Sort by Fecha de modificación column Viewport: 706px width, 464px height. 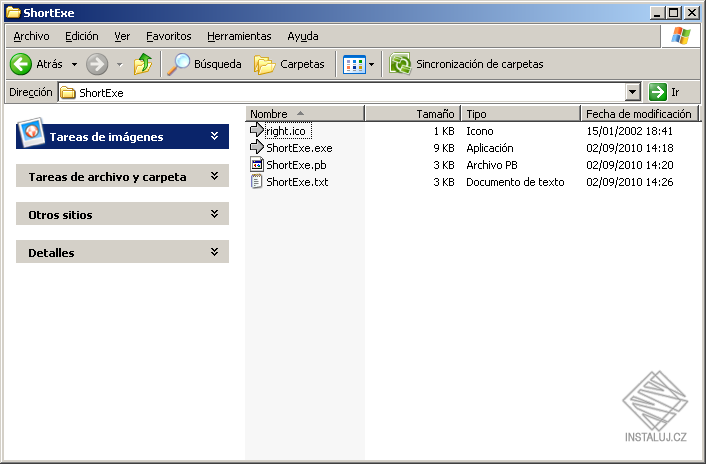pos(639,114)
